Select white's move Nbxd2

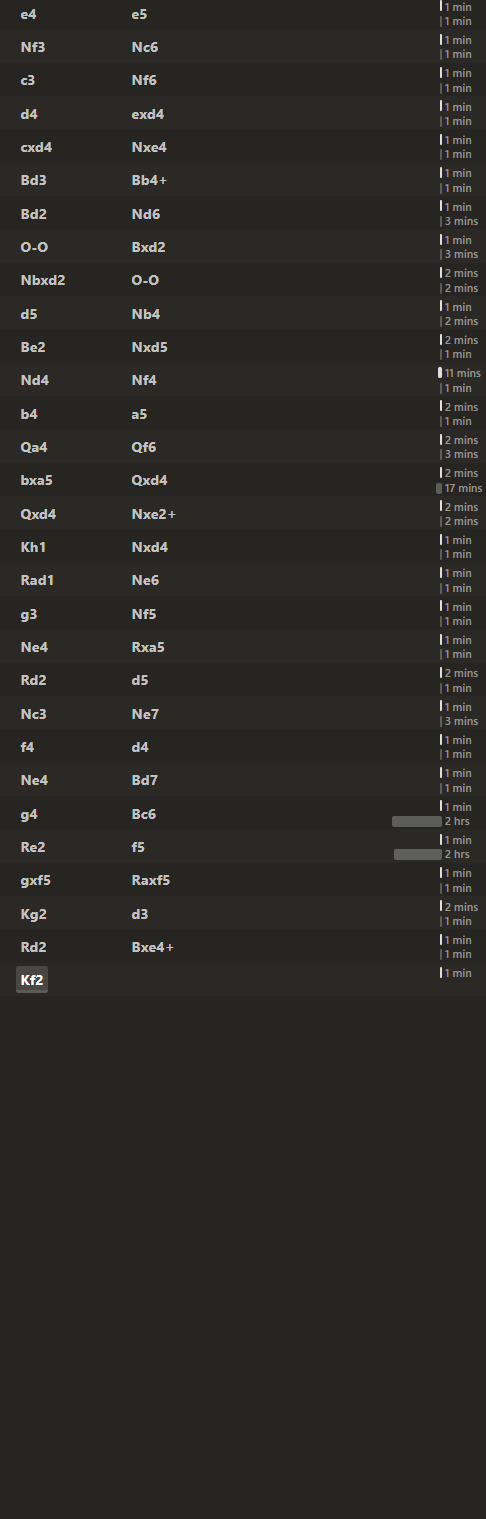[43, 280]
